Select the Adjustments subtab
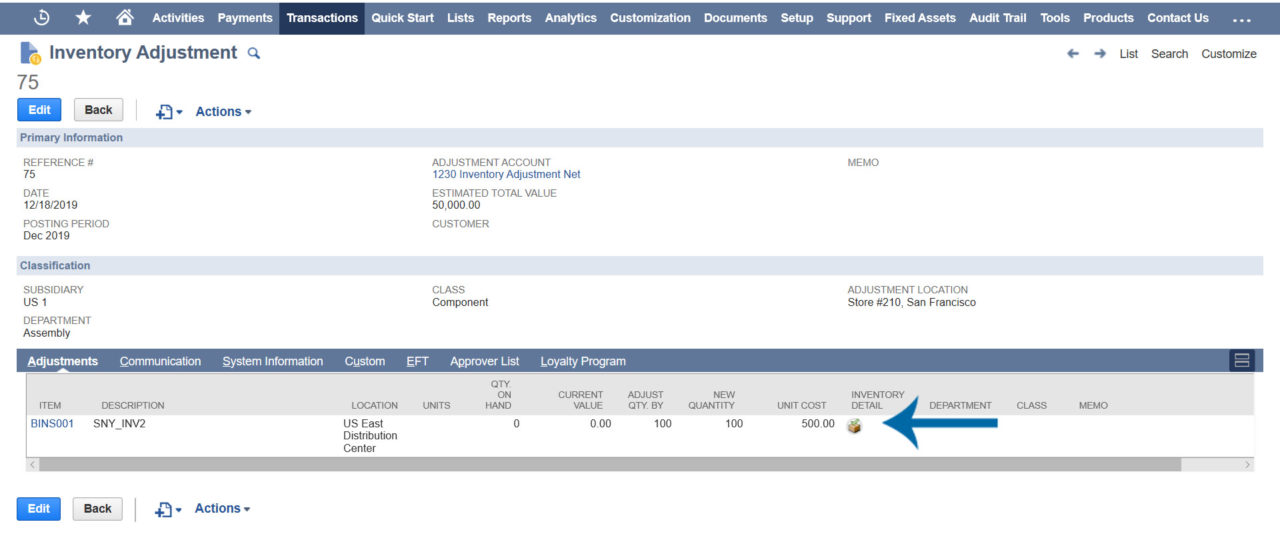 coord(63,361)
